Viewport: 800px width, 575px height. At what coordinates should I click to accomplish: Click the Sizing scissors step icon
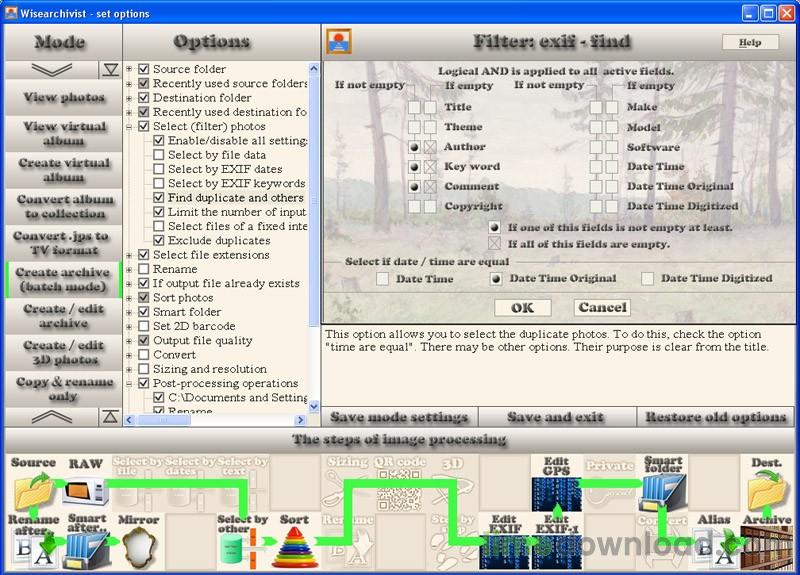coord(345,489)
